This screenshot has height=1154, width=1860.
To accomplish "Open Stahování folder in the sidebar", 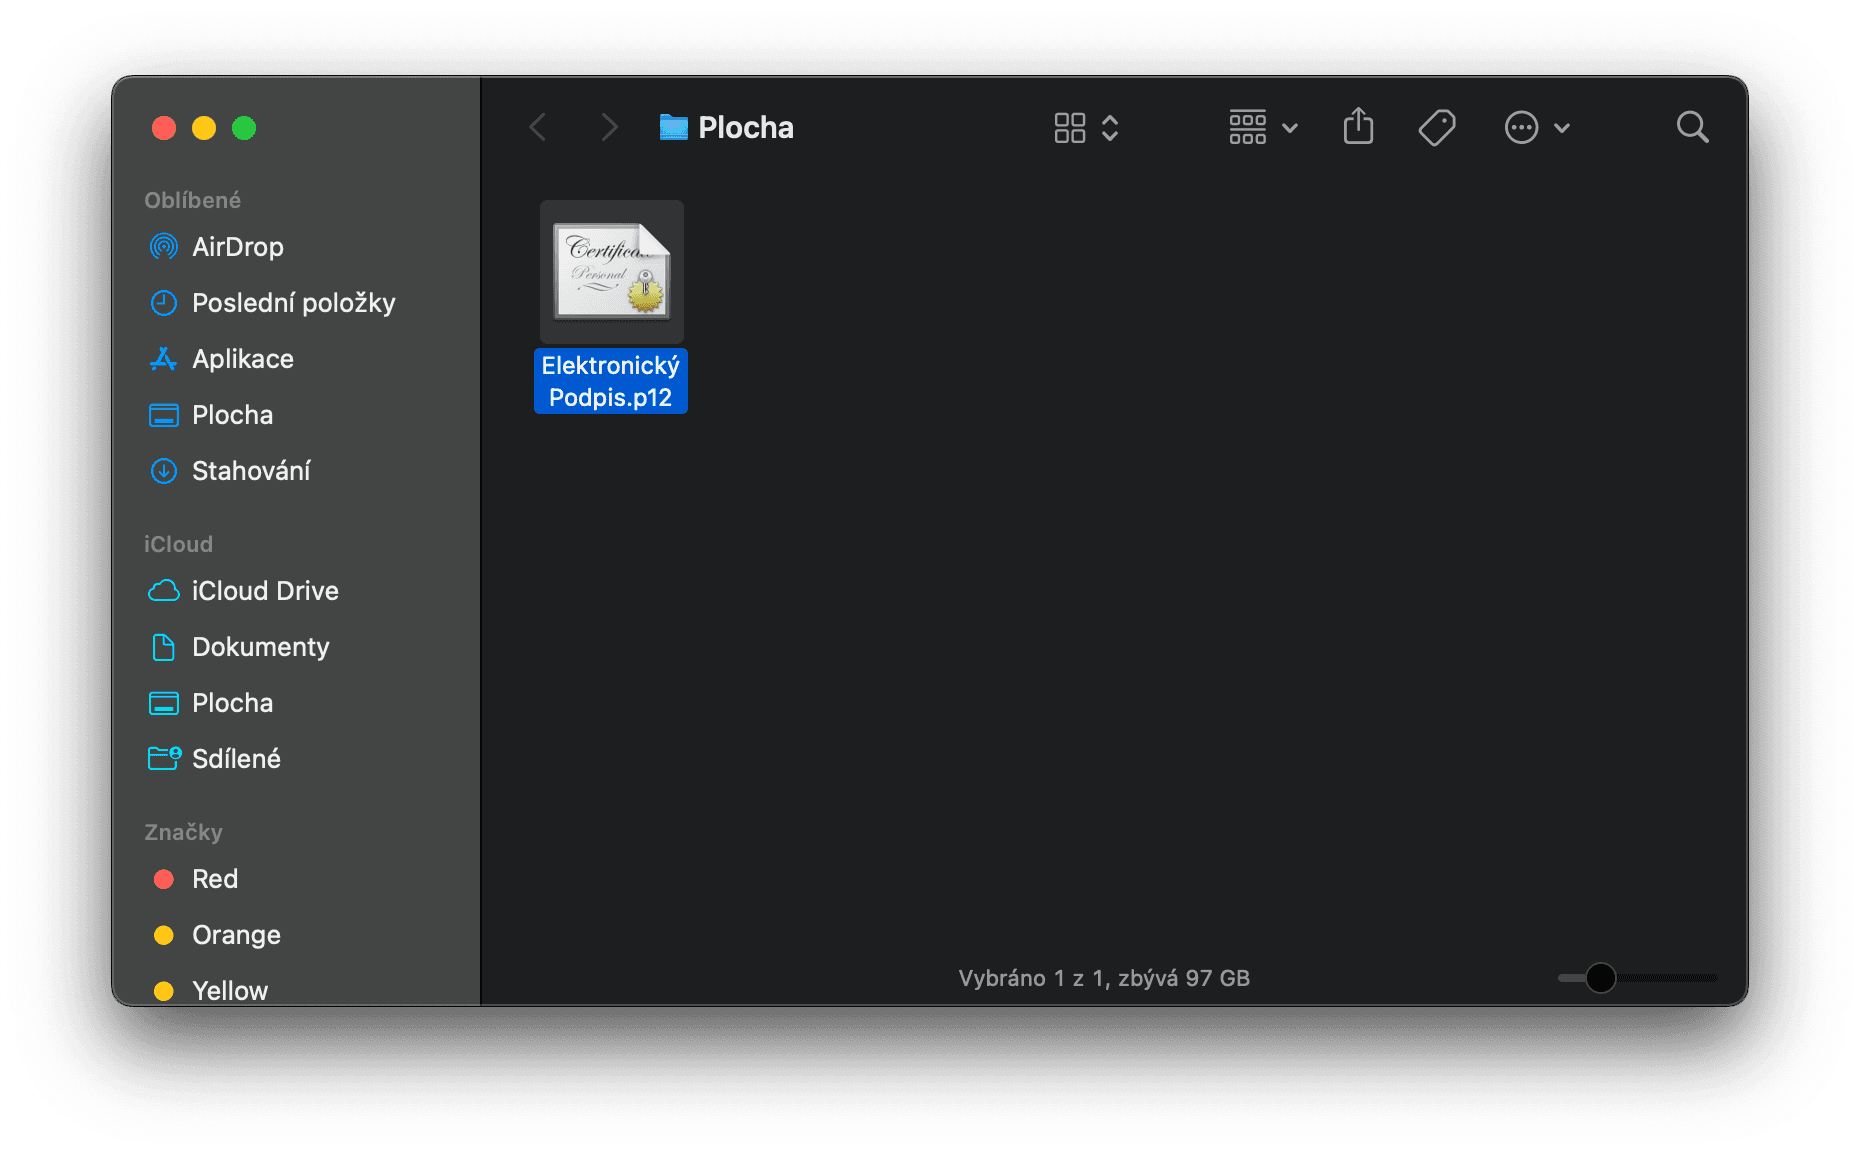I will pyautogui.click(x=250, y=471).
